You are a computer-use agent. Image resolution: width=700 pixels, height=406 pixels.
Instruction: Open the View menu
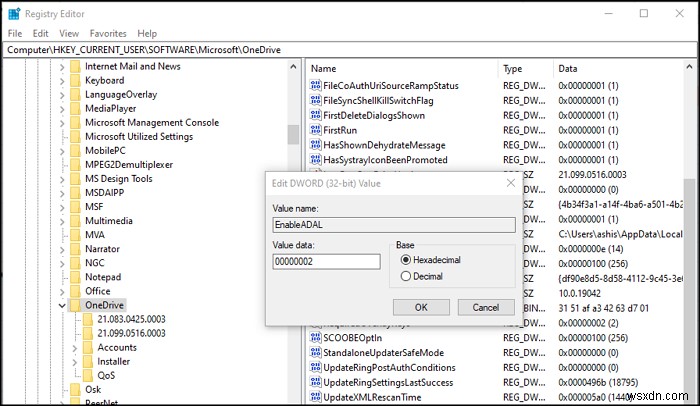69,33
